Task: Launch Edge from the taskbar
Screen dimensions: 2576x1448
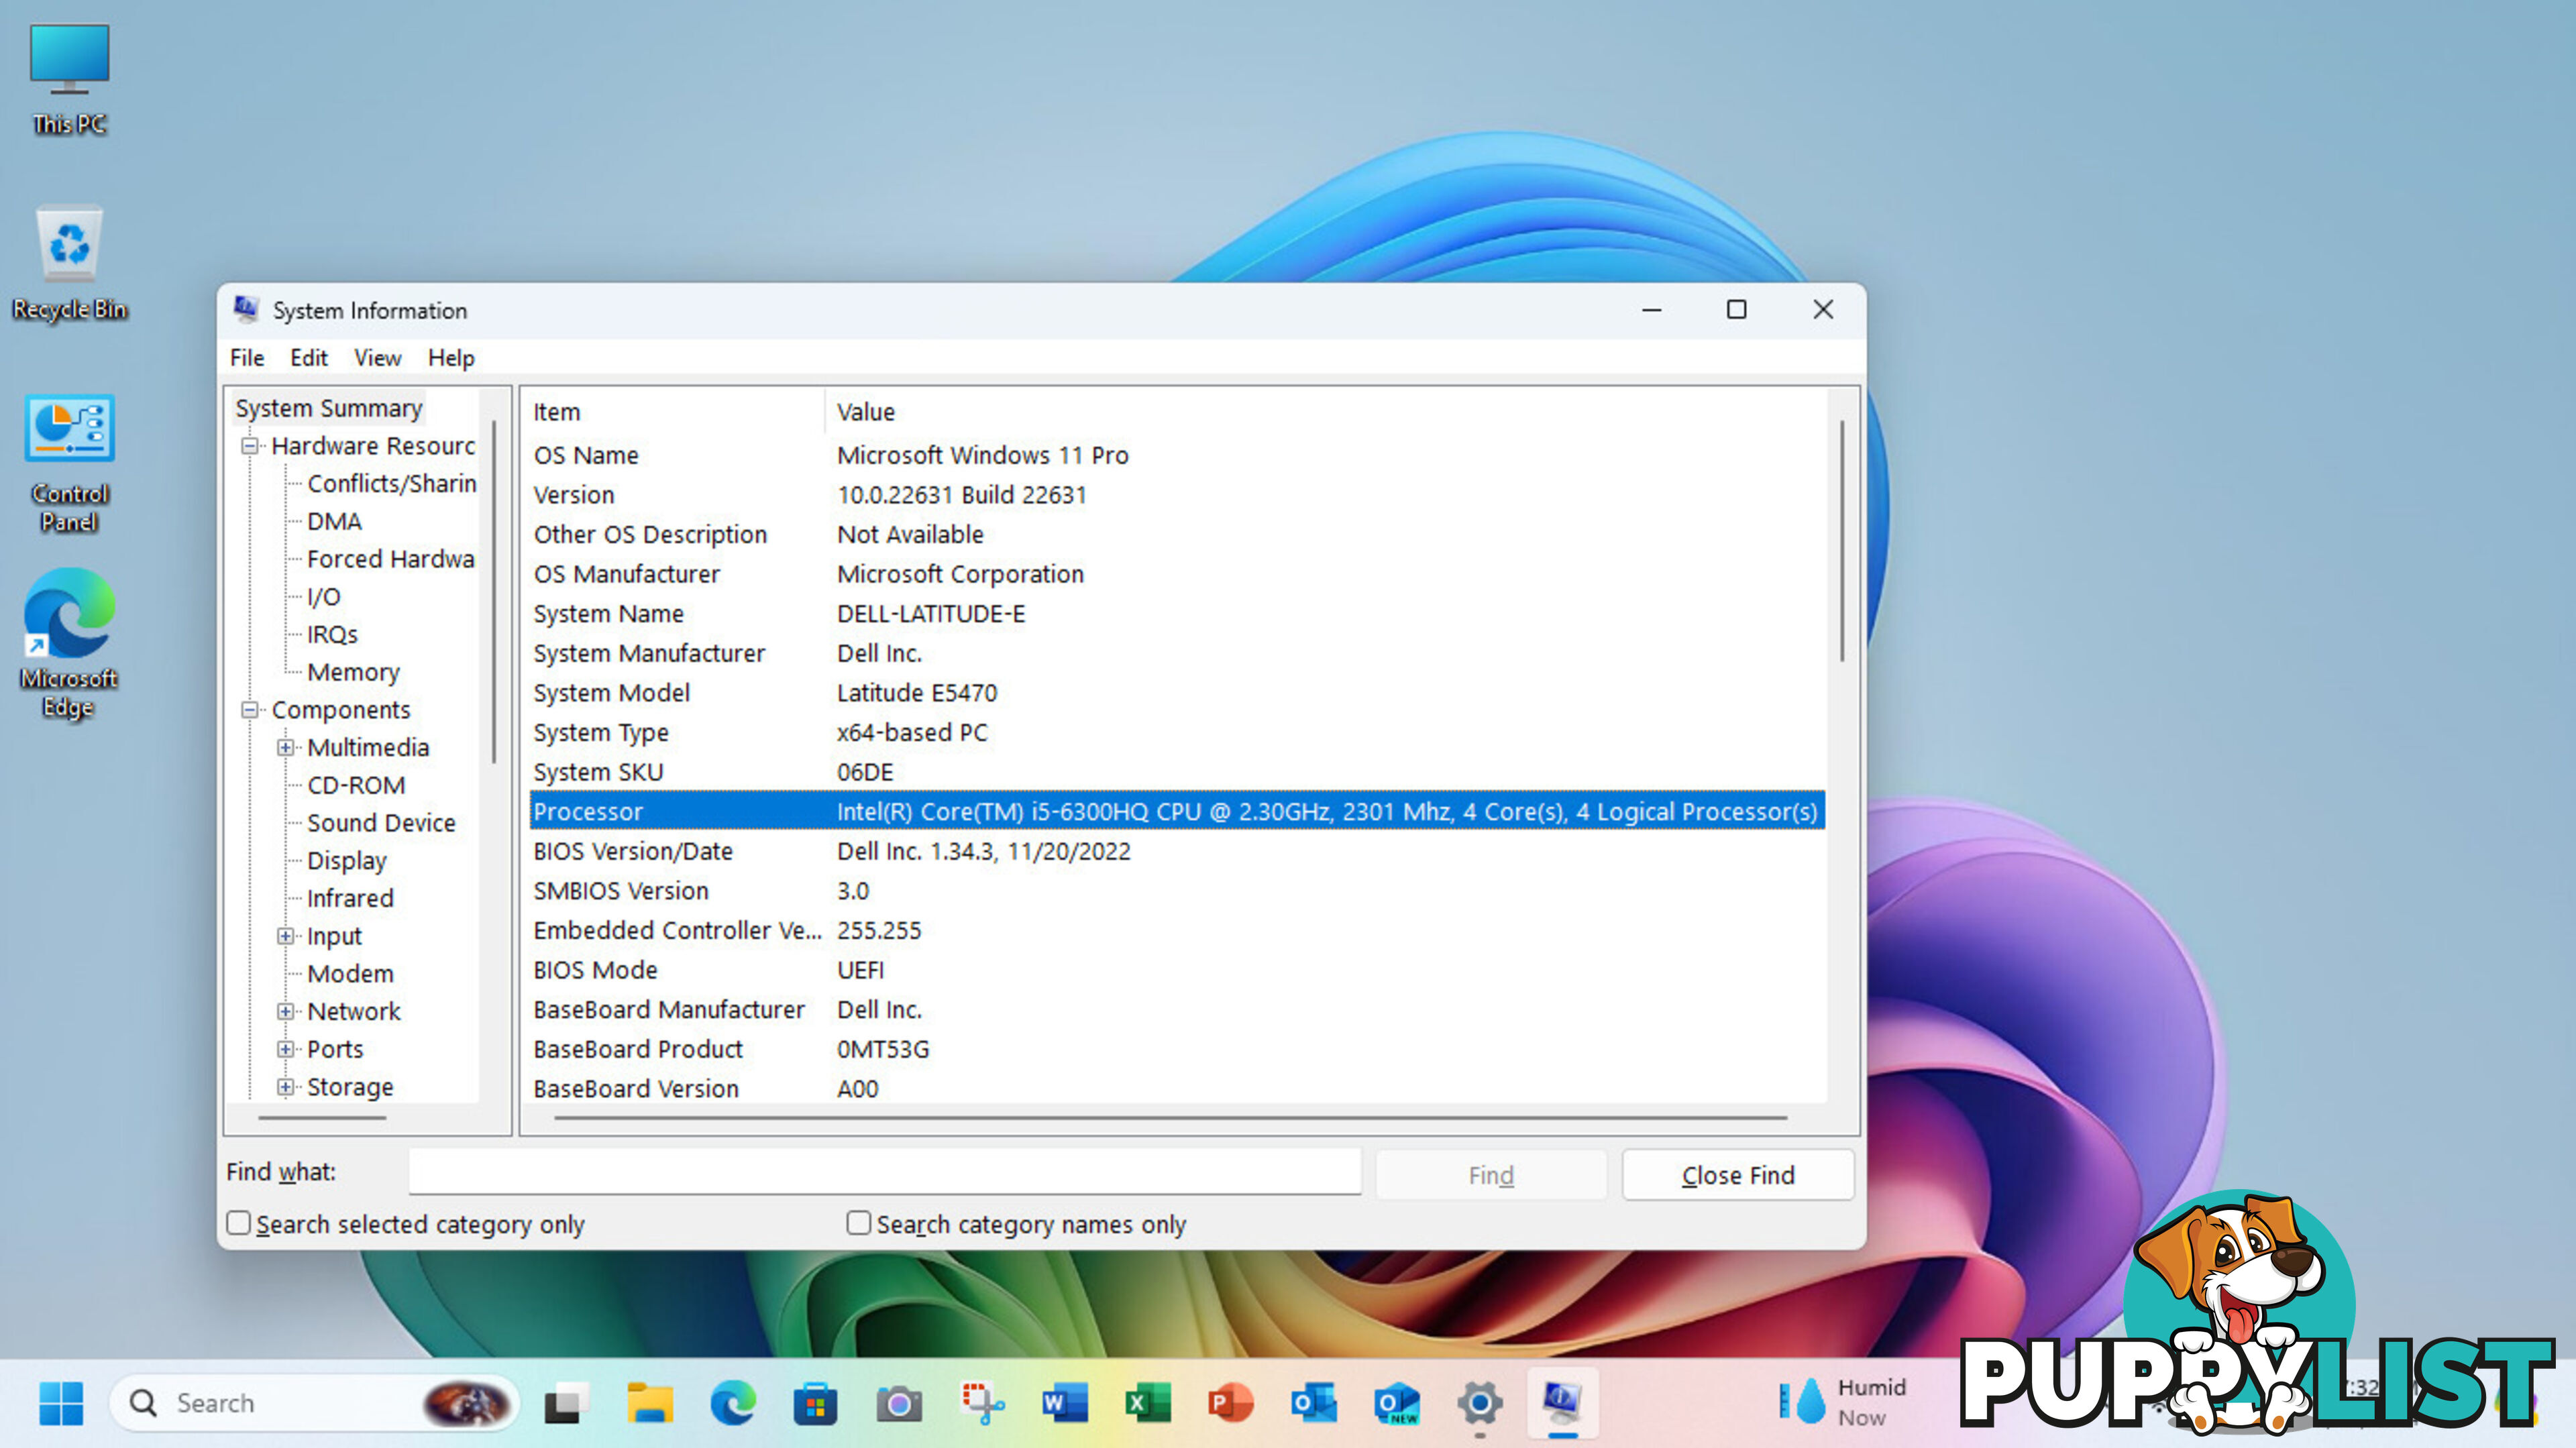Action: click(732, 1404)
